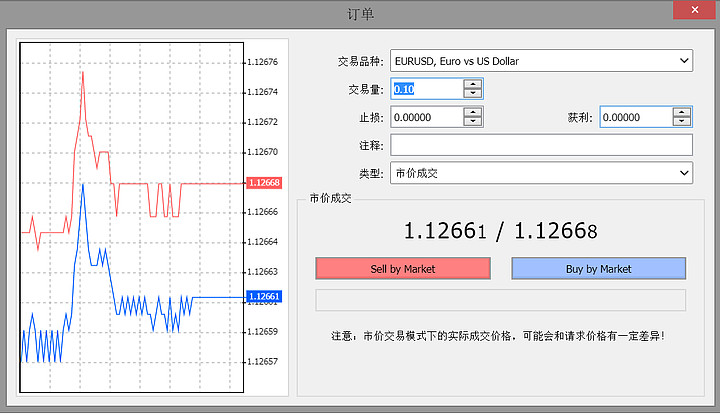The height and width of the screenshot is (415, 720).
Task: Increase the 获利 take profit with up arrow
Action: pos(682,112)
